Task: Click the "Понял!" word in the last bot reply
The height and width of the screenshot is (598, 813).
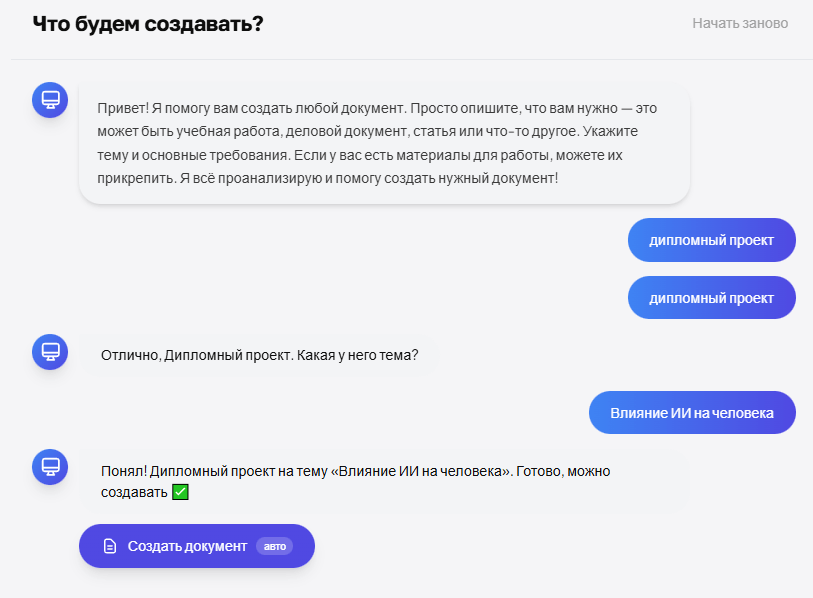Action: pyautogui.click(x=122, y=470)
